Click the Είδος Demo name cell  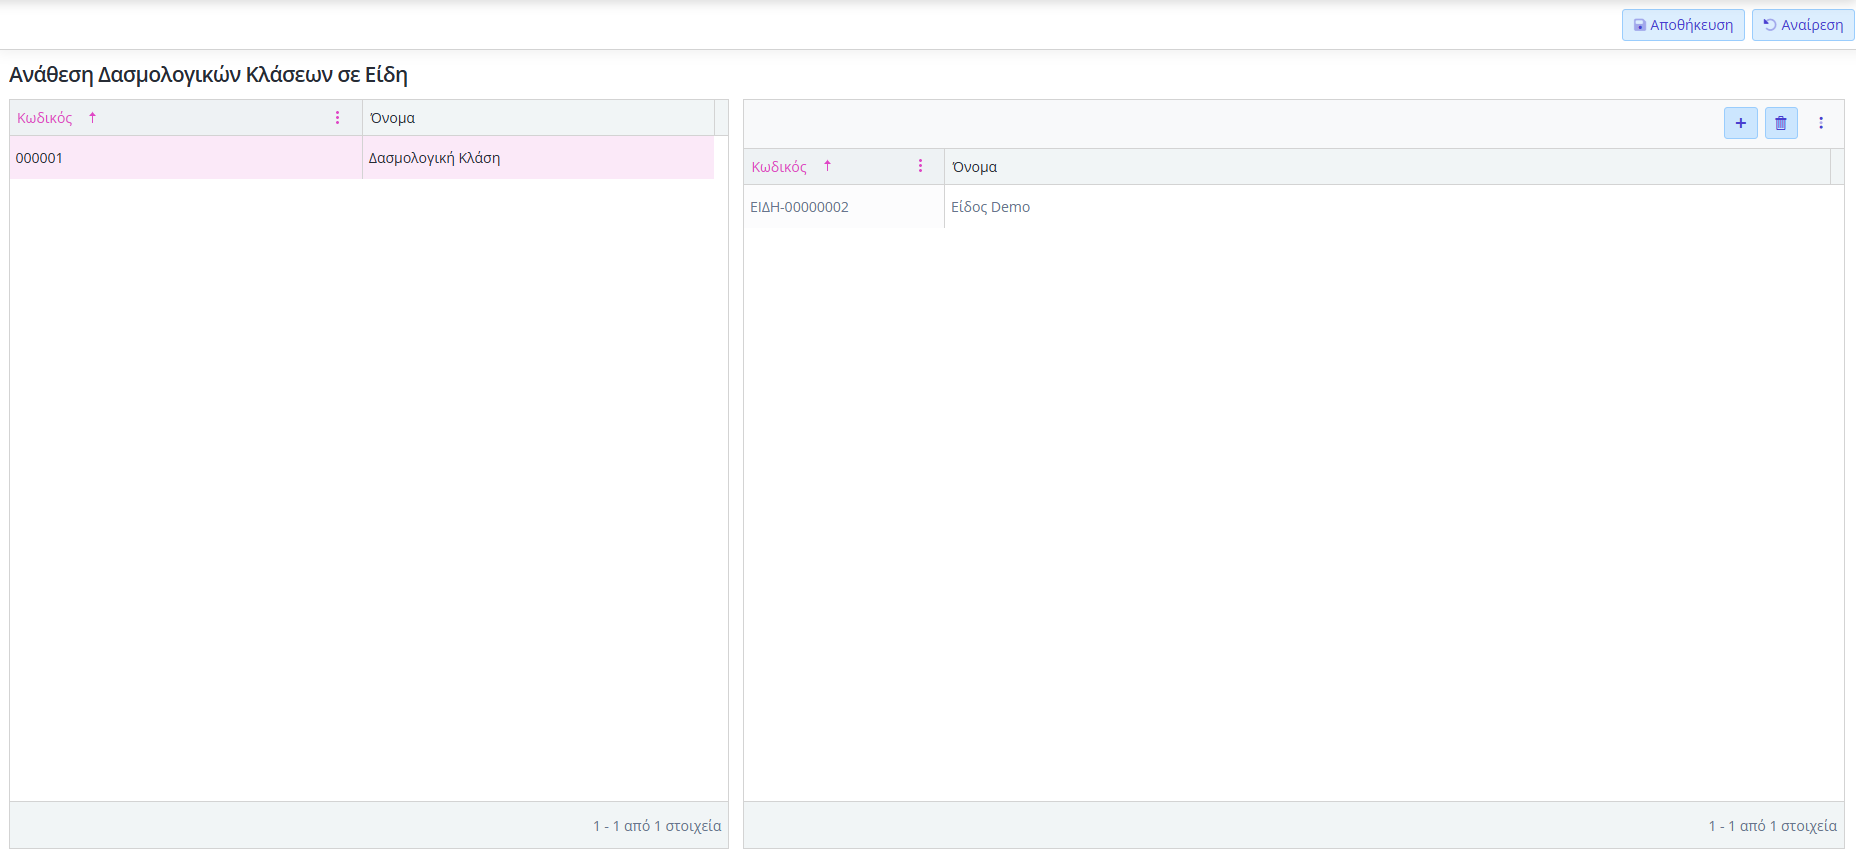990,207
